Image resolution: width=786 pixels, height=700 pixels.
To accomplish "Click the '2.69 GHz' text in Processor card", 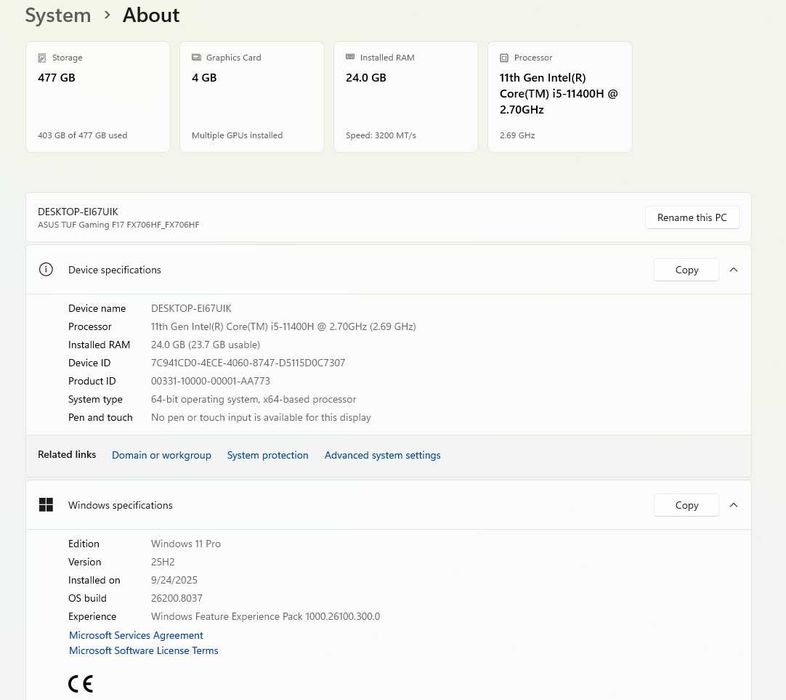I will 517,135.
